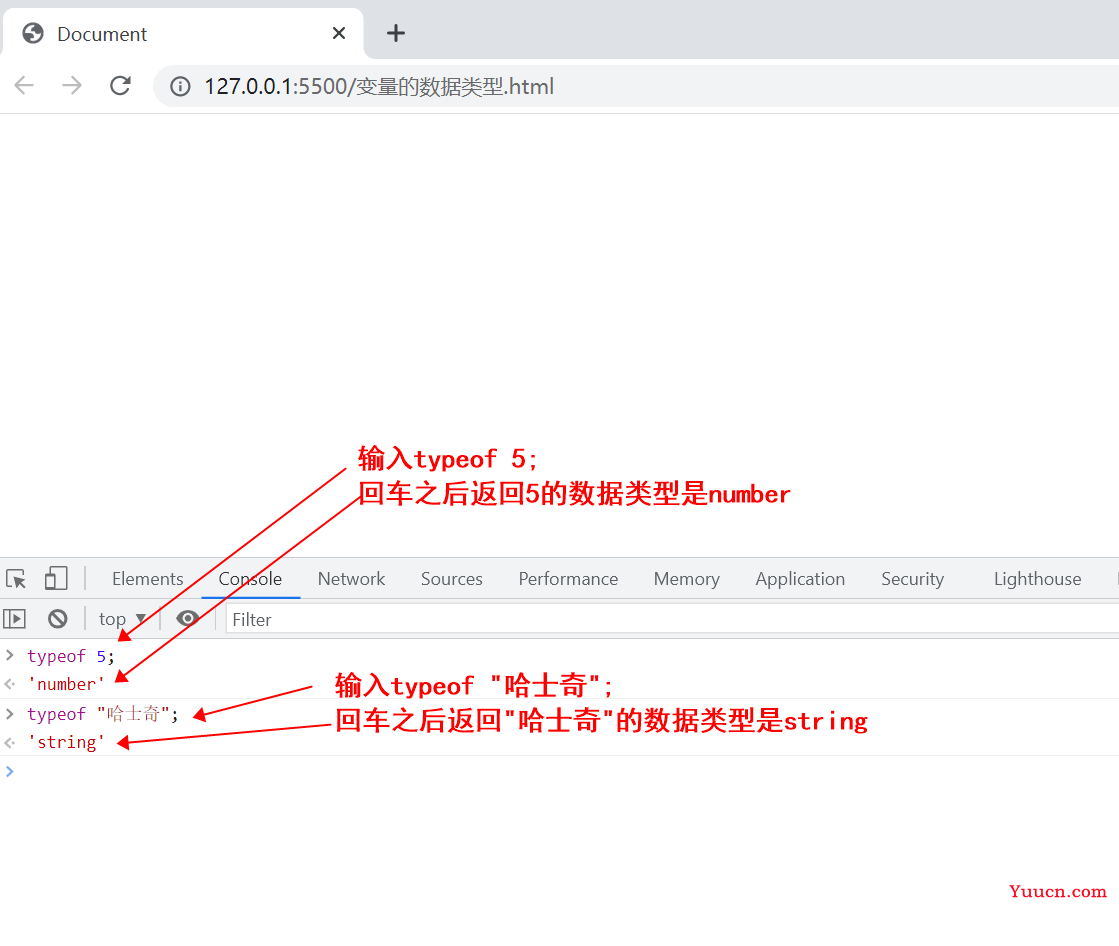This screenshot has height=946, width=1119.
Task: Clear the console with the ban icon
Action: 58,619
